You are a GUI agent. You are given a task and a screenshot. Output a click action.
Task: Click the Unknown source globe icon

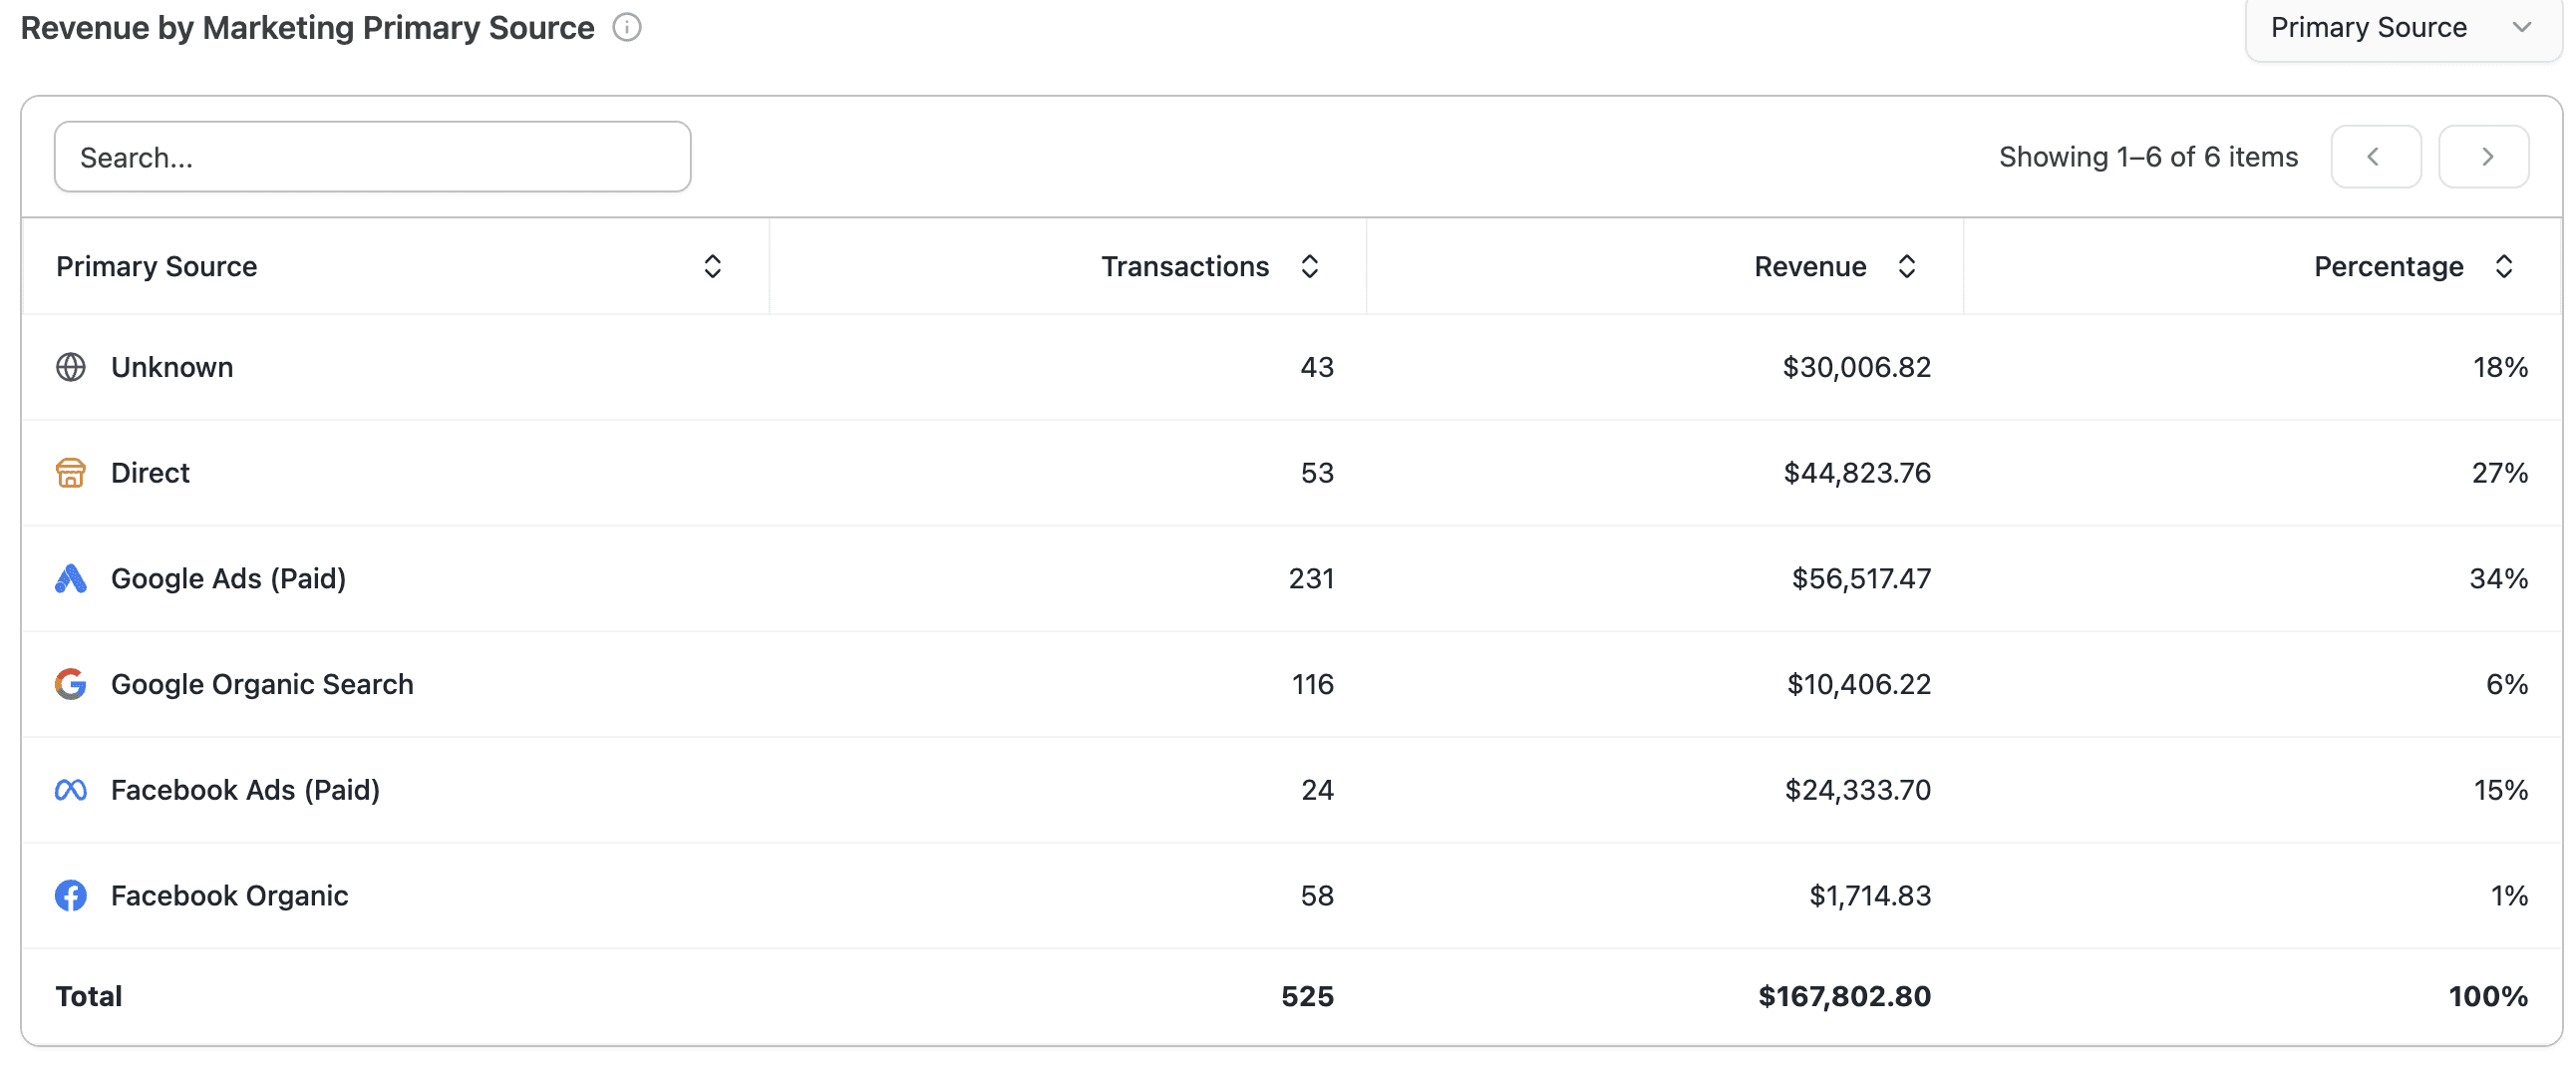click(70, 367)
